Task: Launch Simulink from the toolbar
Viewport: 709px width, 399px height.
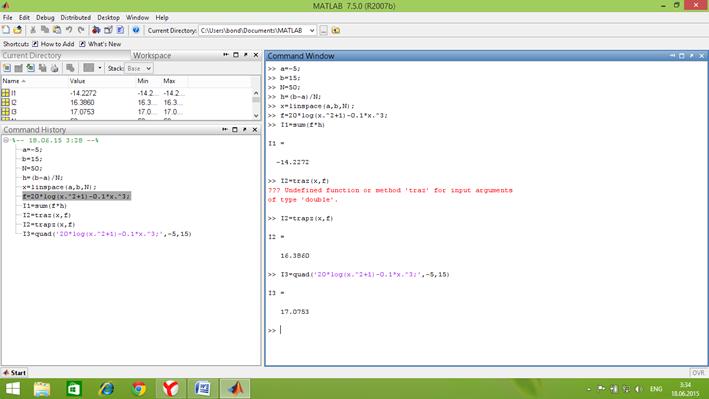Action: (96, 30)
